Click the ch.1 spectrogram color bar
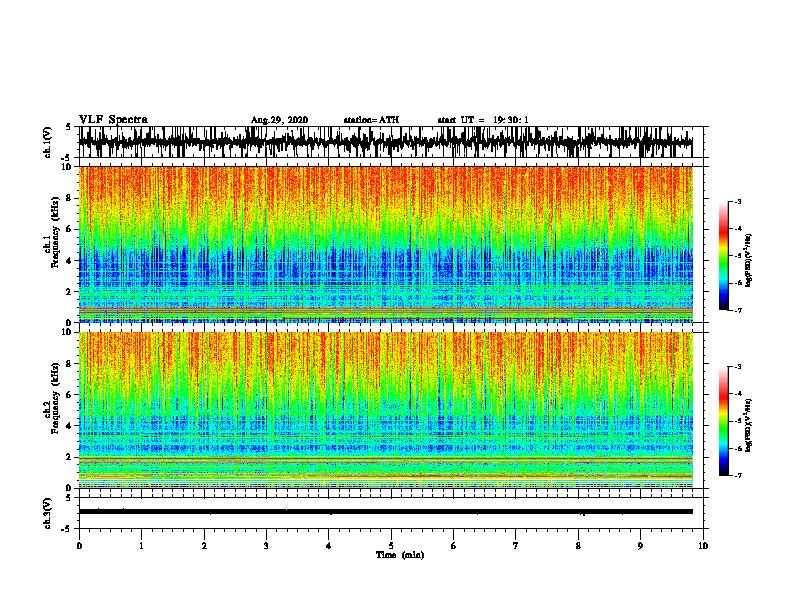Screen dimensions: 792x612 724,256
